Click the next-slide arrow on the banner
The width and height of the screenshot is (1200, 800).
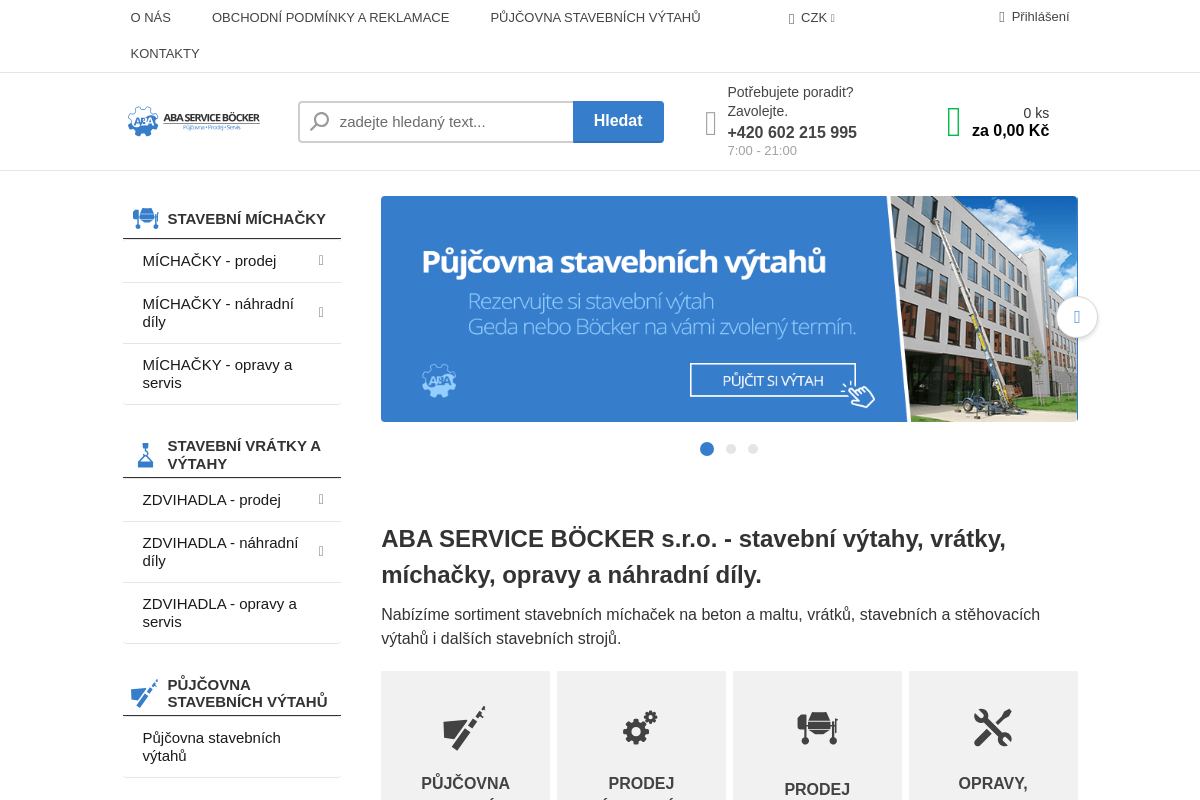point(1077,317)
